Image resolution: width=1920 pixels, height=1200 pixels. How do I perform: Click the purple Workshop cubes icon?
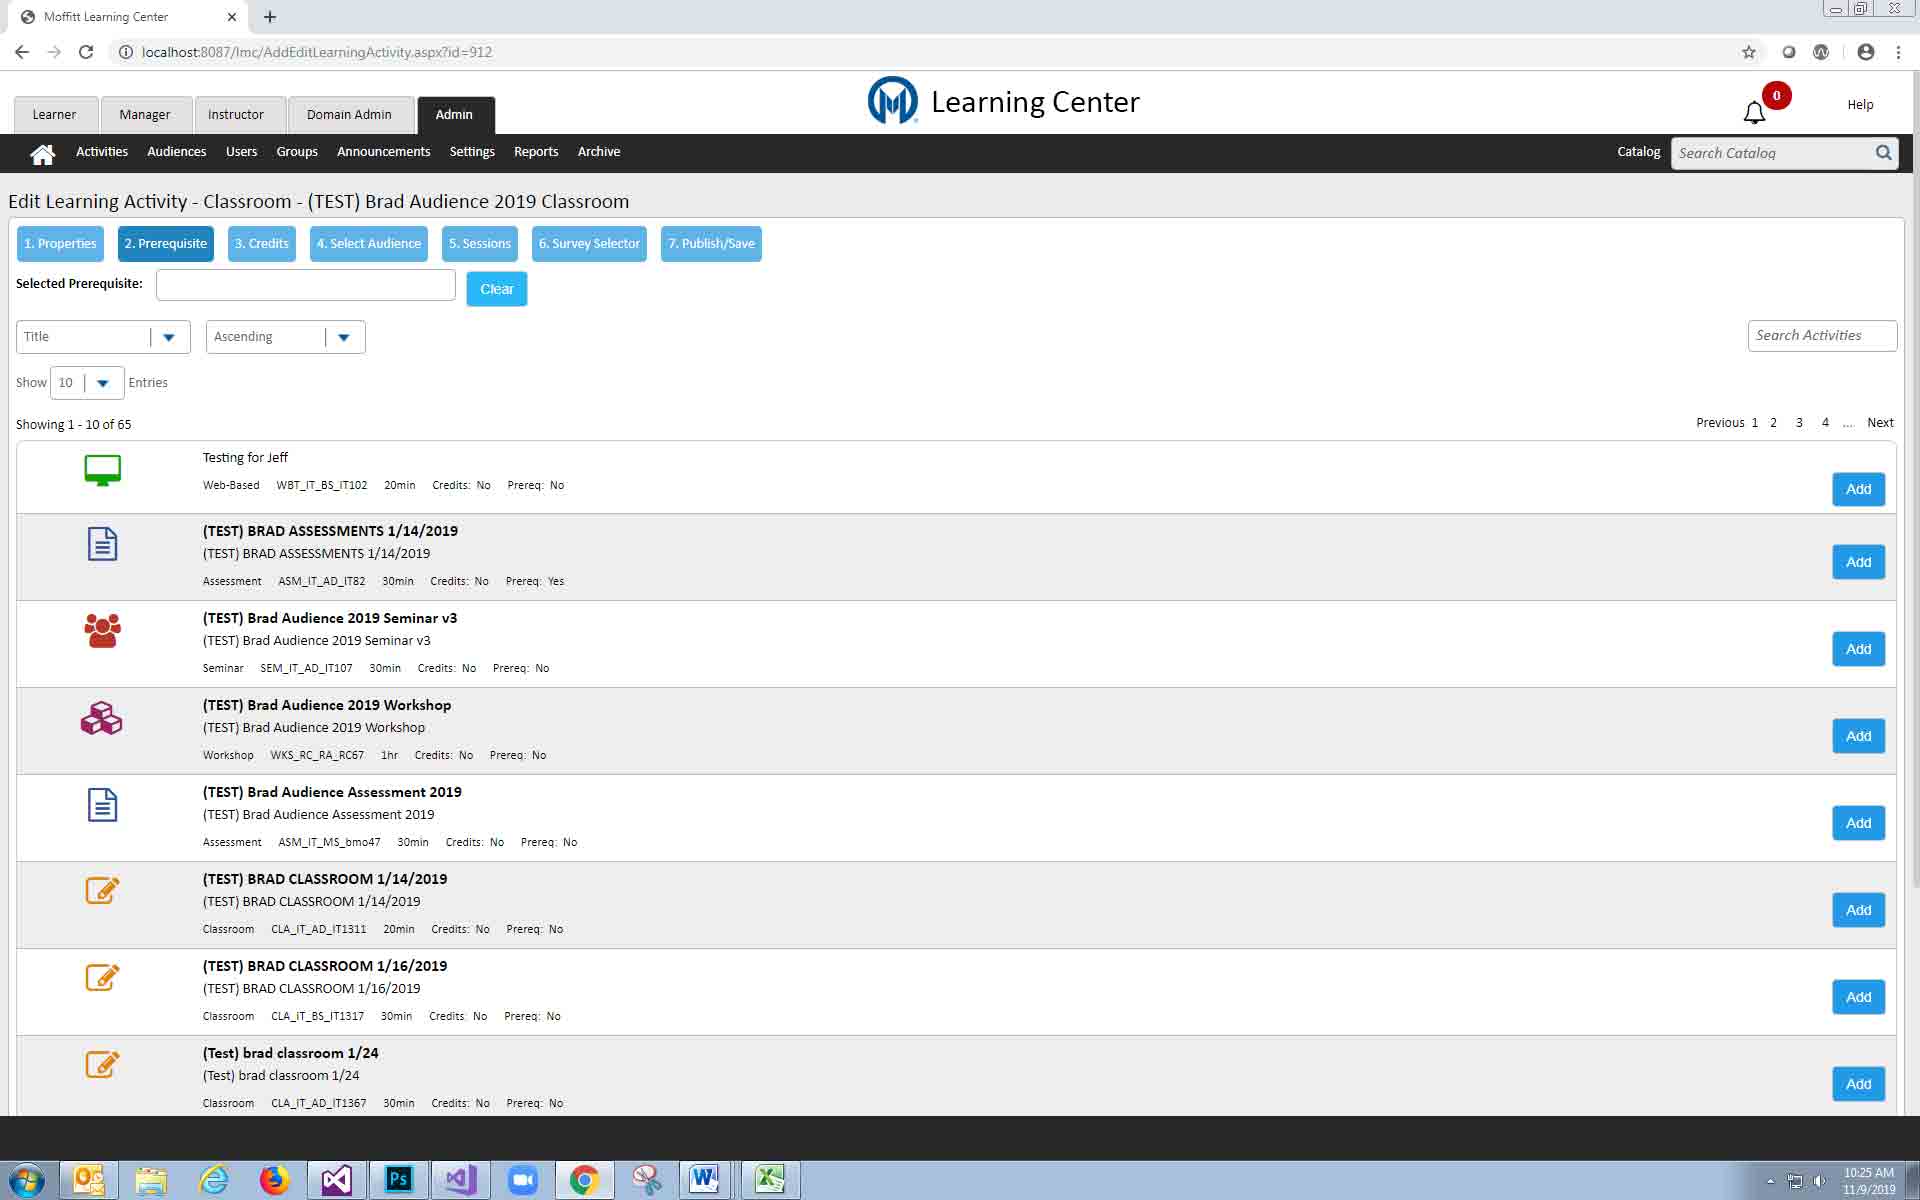tap(101, 718)
